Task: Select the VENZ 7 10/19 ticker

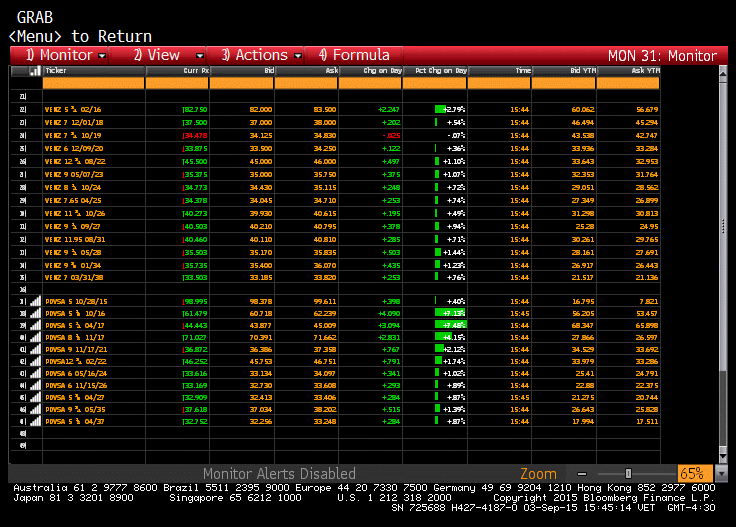Action: (73, 136)
